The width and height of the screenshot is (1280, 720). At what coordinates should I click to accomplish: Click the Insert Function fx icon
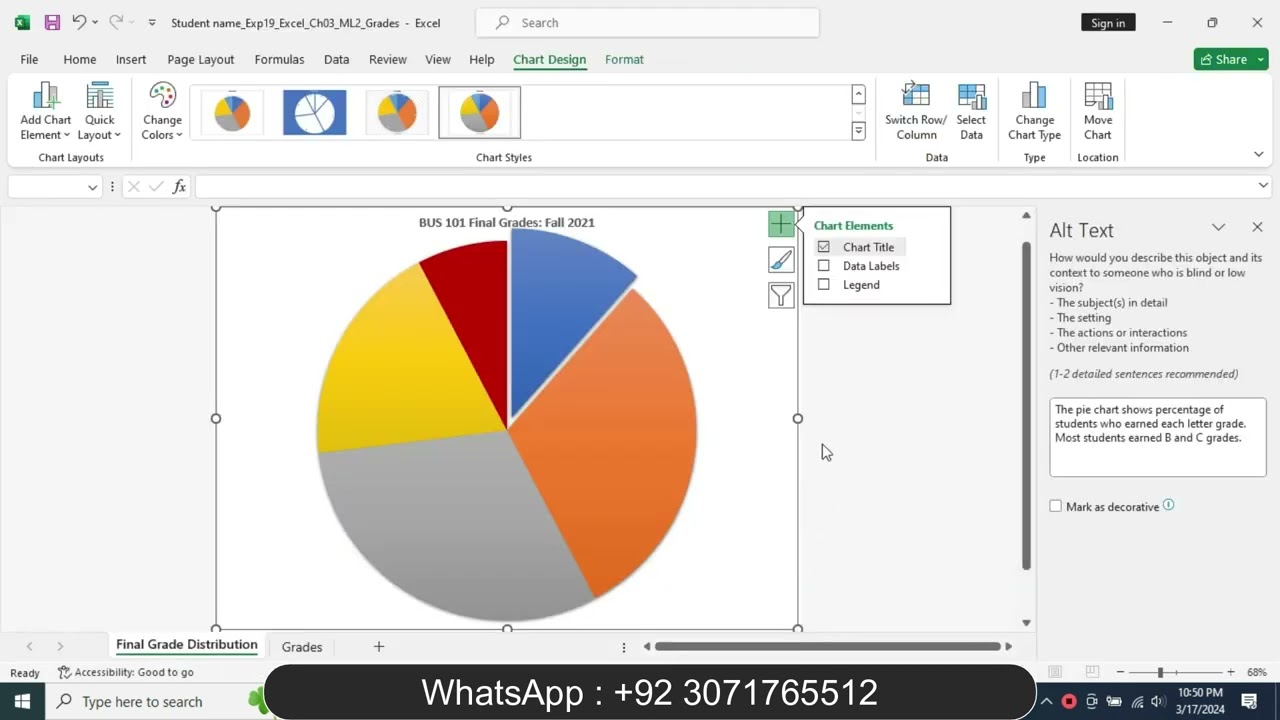coord(179,186)
